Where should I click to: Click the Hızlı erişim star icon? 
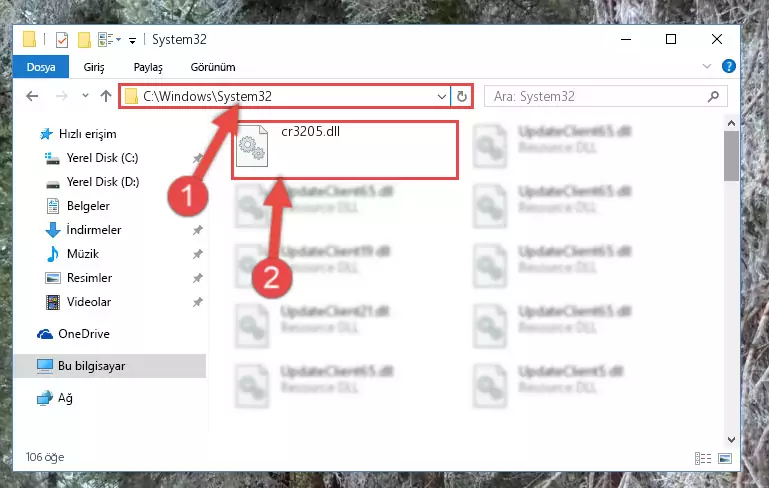pyautogui.click(x=46, y=134)
